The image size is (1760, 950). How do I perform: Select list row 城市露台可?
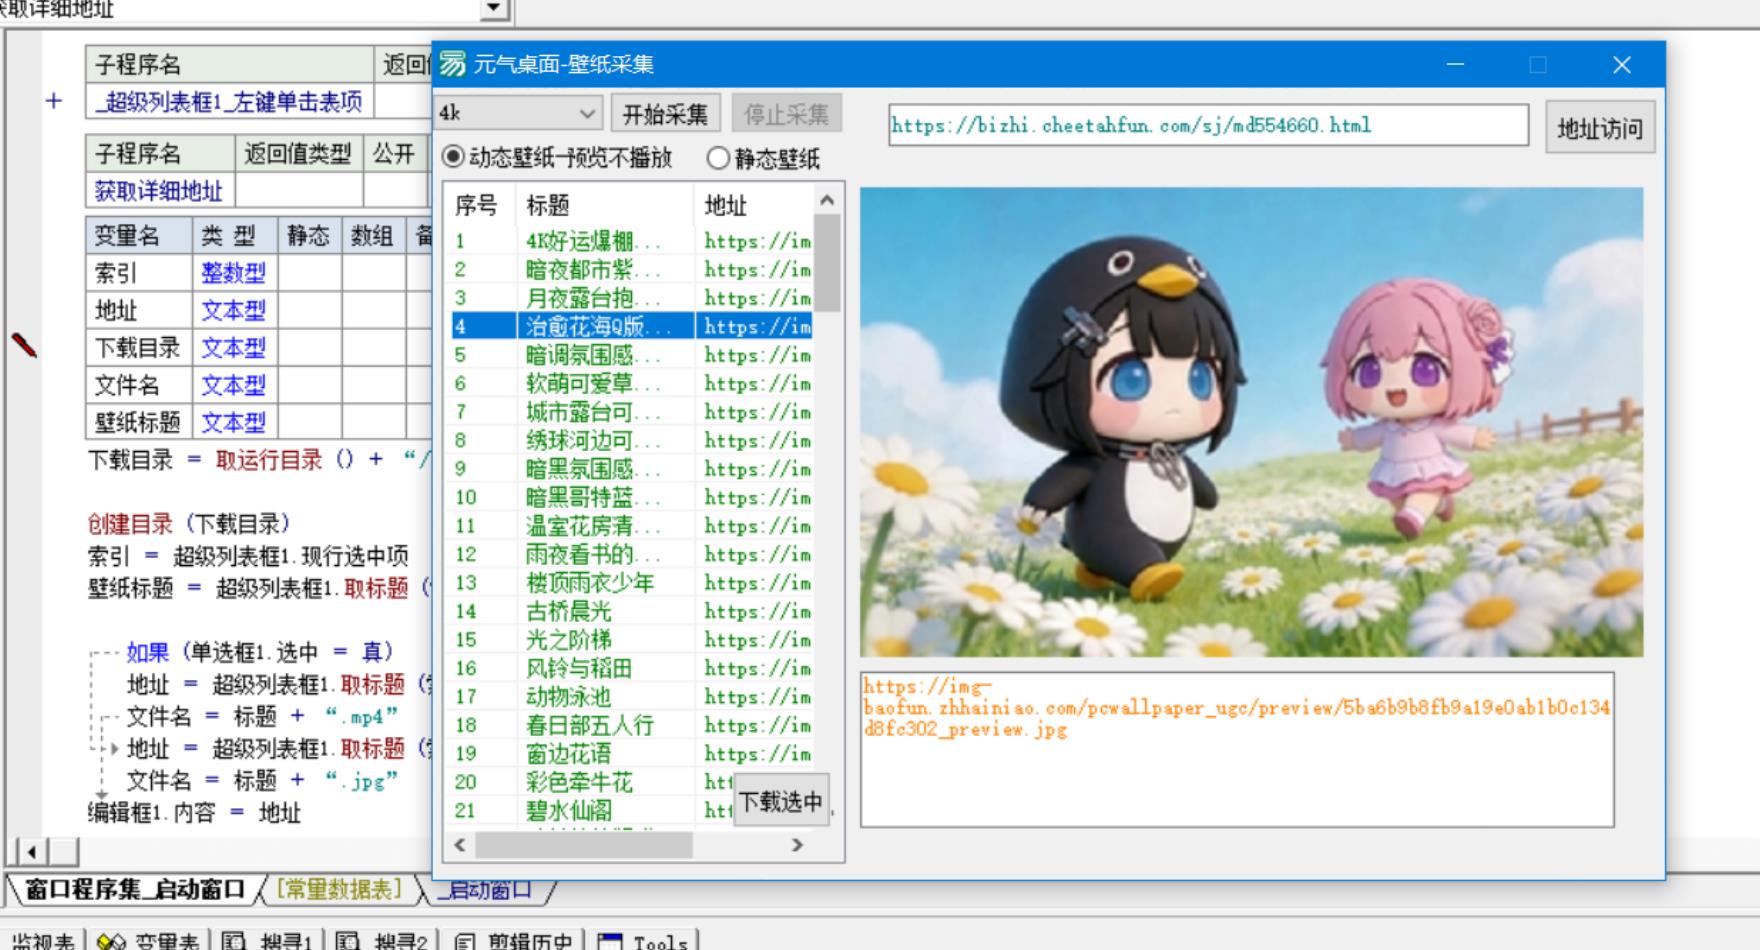632,412
